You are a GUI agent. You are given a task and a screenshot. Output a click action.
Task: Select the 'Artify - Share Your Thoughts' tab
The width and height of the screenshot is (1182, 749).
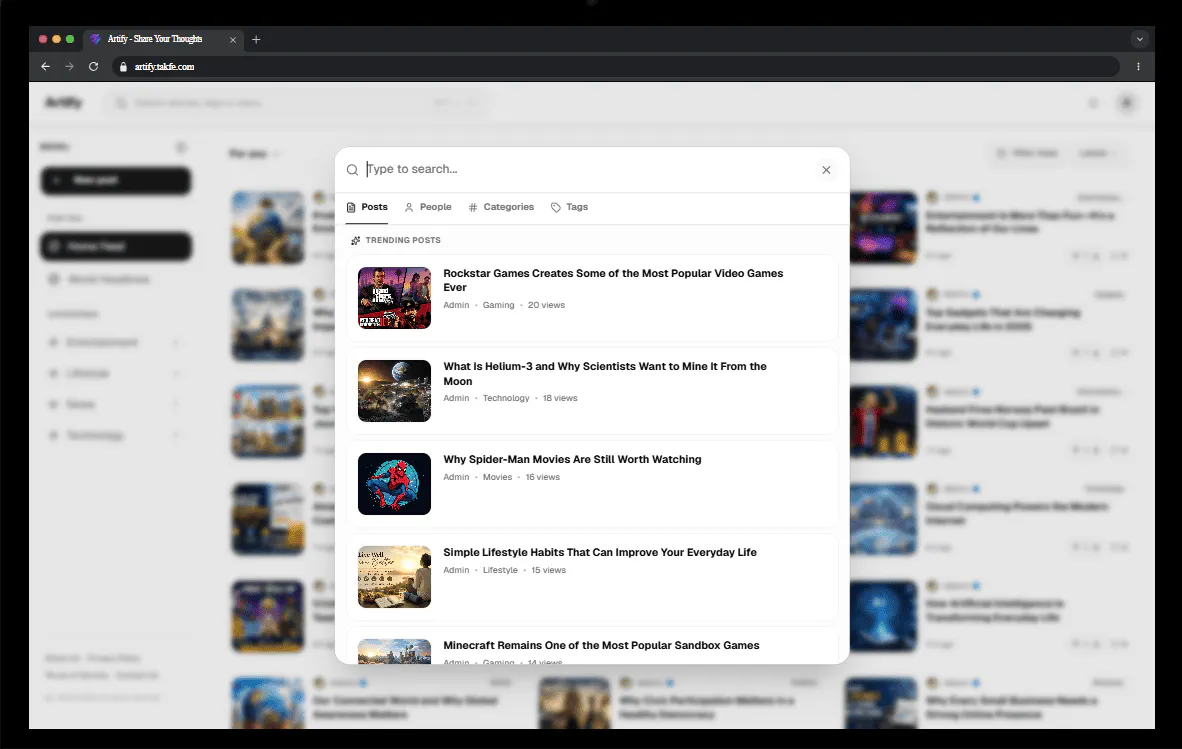[164, 39]
